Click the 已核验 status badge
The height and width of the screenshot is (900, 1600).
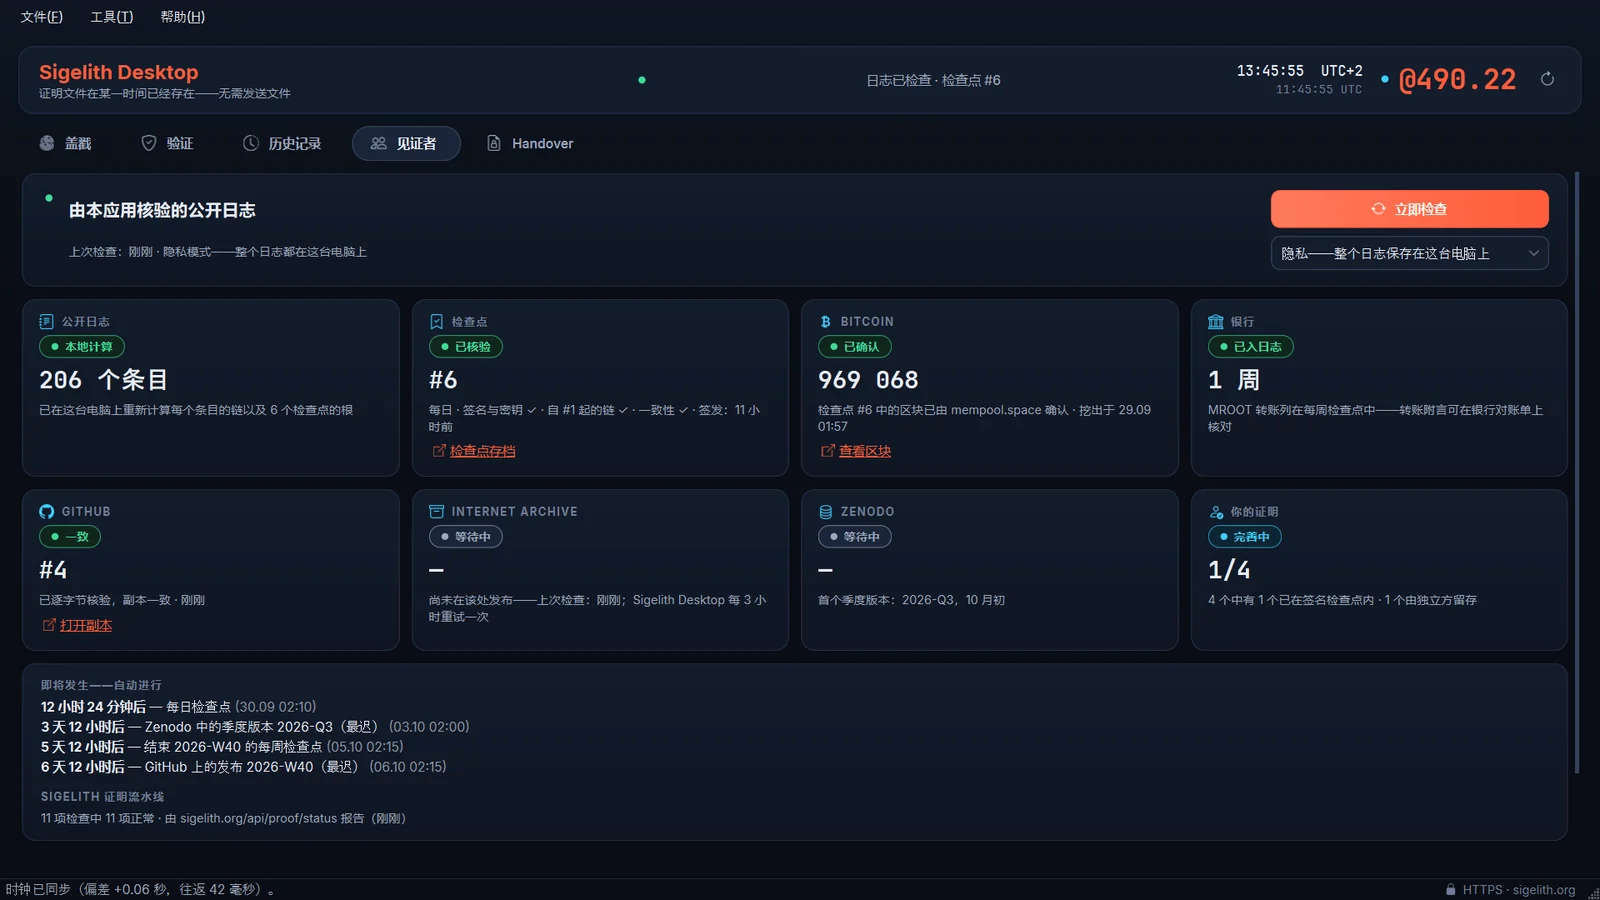(466, 347)
